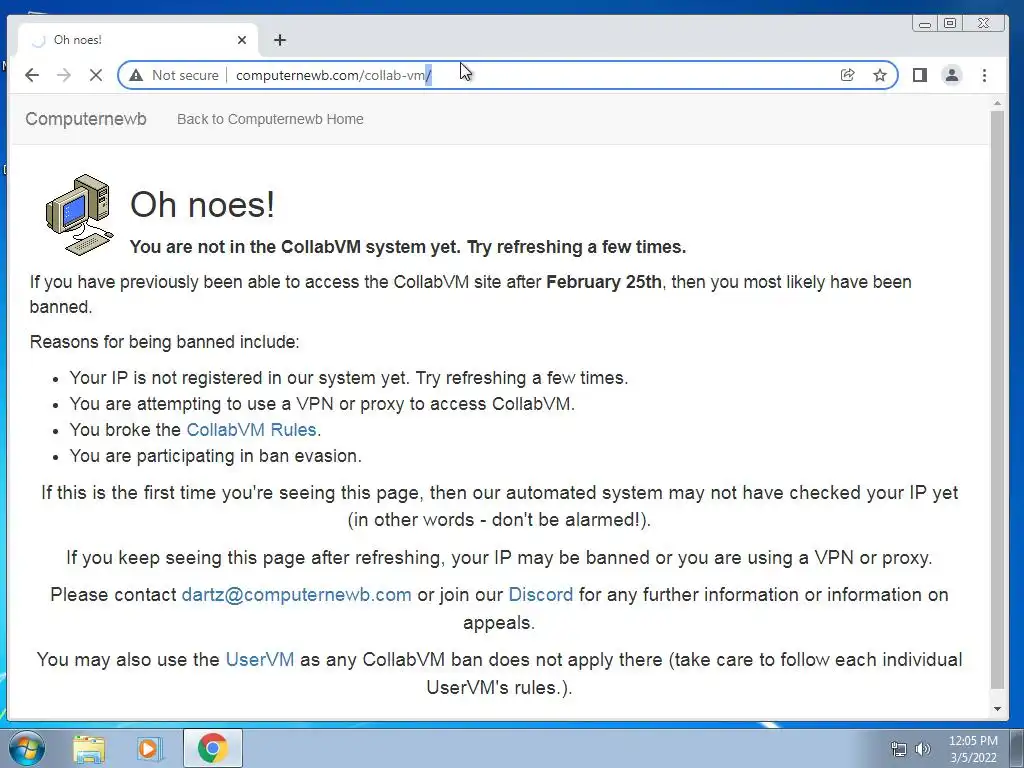Launch Windows Media Player from taskbar

[x=148, y=749]
